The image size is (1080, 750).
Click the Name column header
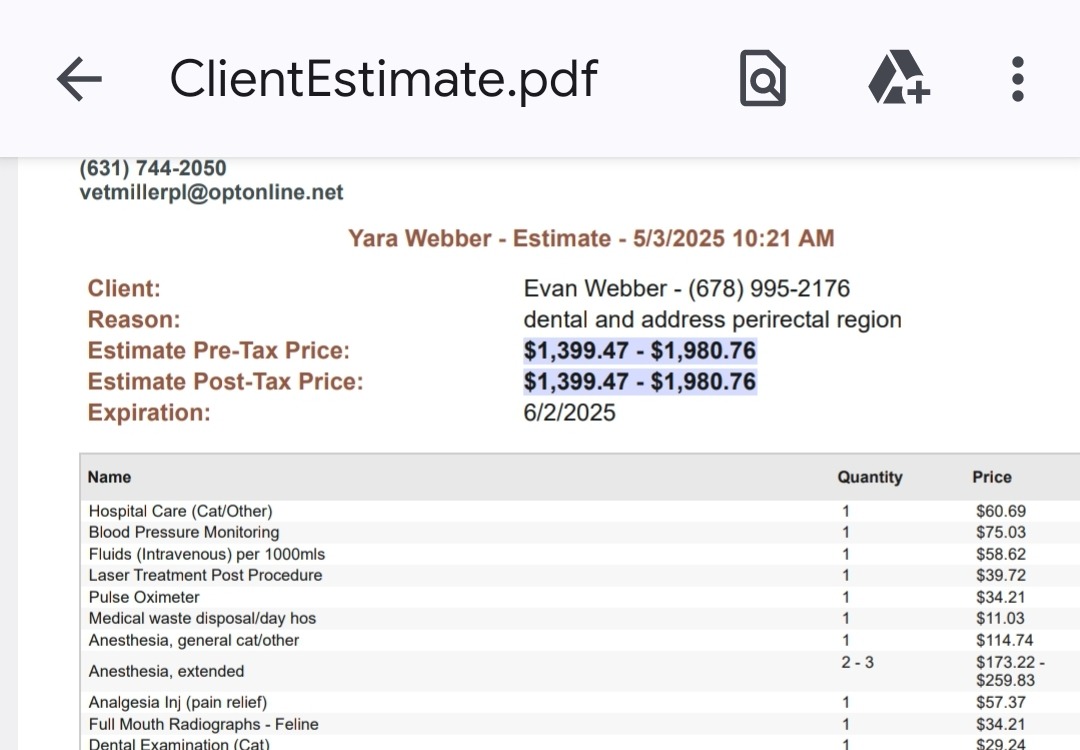tap(109, 477)
